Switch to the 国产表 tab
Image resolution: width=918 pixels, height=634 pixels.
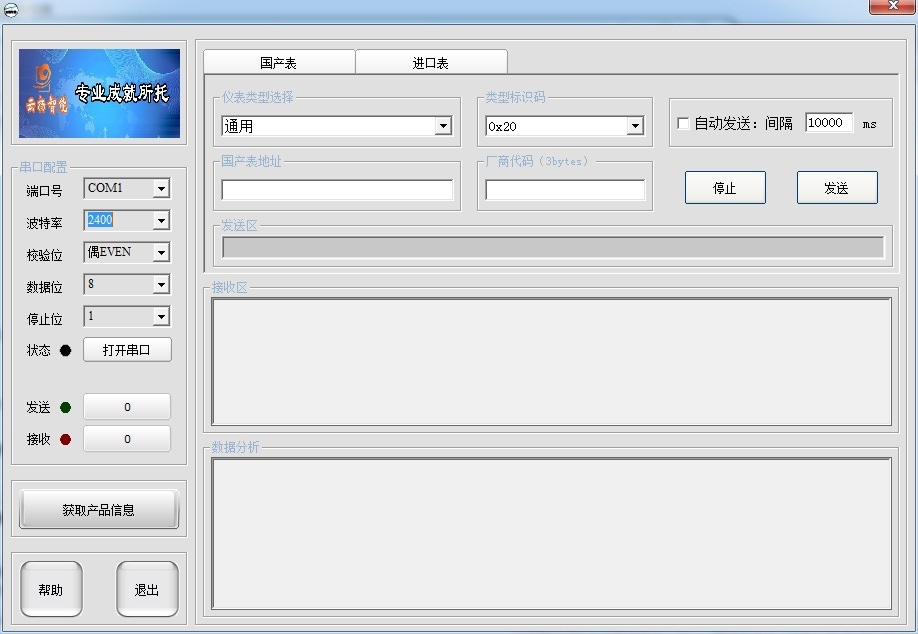click(x=279, y=63)
